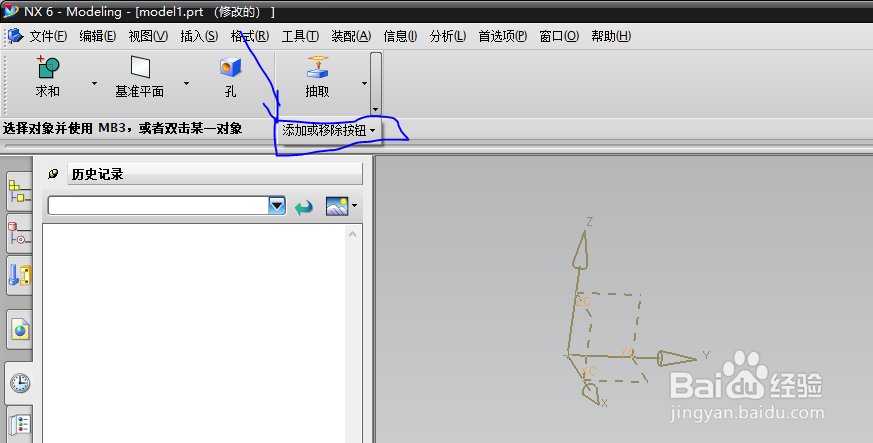Select the Y axis arrow in viewport
The height and width of the screenshot is (443, 873).
(676, 358)
